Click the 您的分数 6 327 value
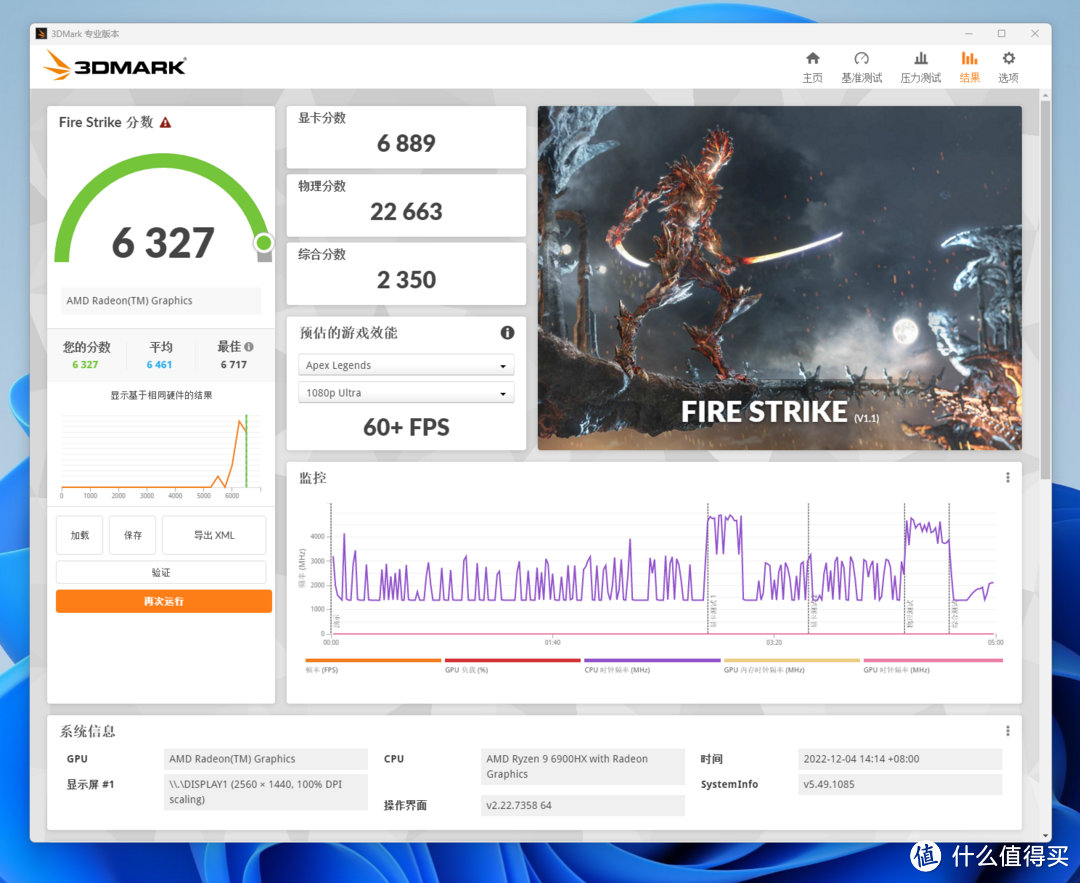Viewport: 1080px width, 883px height. click(x=85, y=364)
